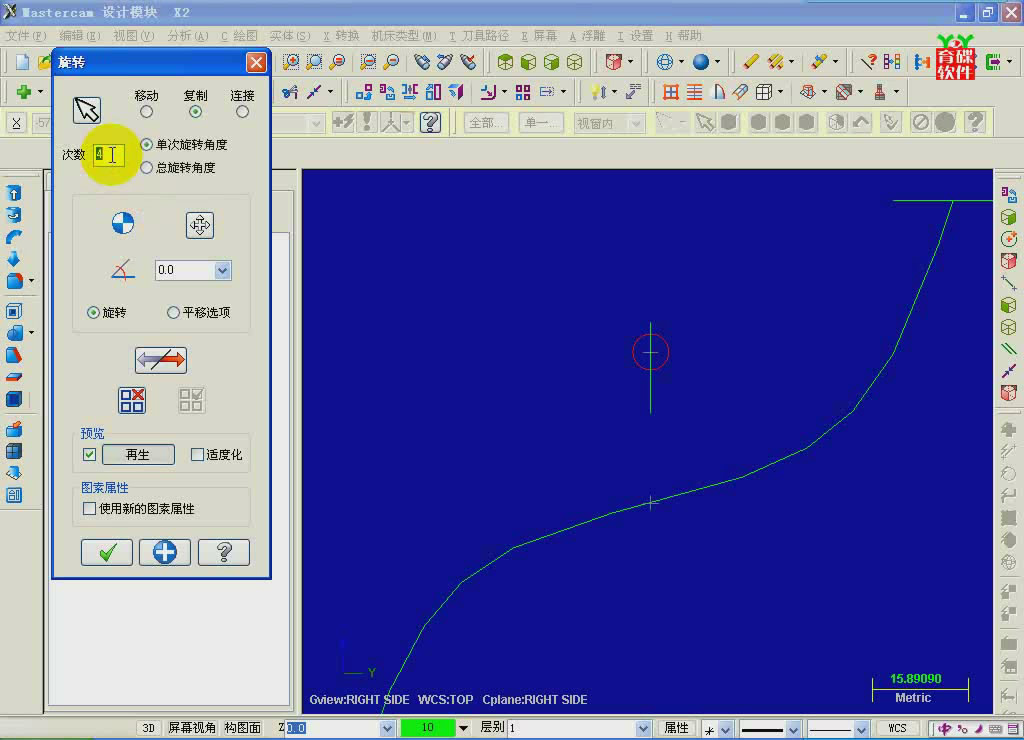Enable the 适度化 fit checkbox
Viewport: 1024px width, 740px height.
[197, 454]
